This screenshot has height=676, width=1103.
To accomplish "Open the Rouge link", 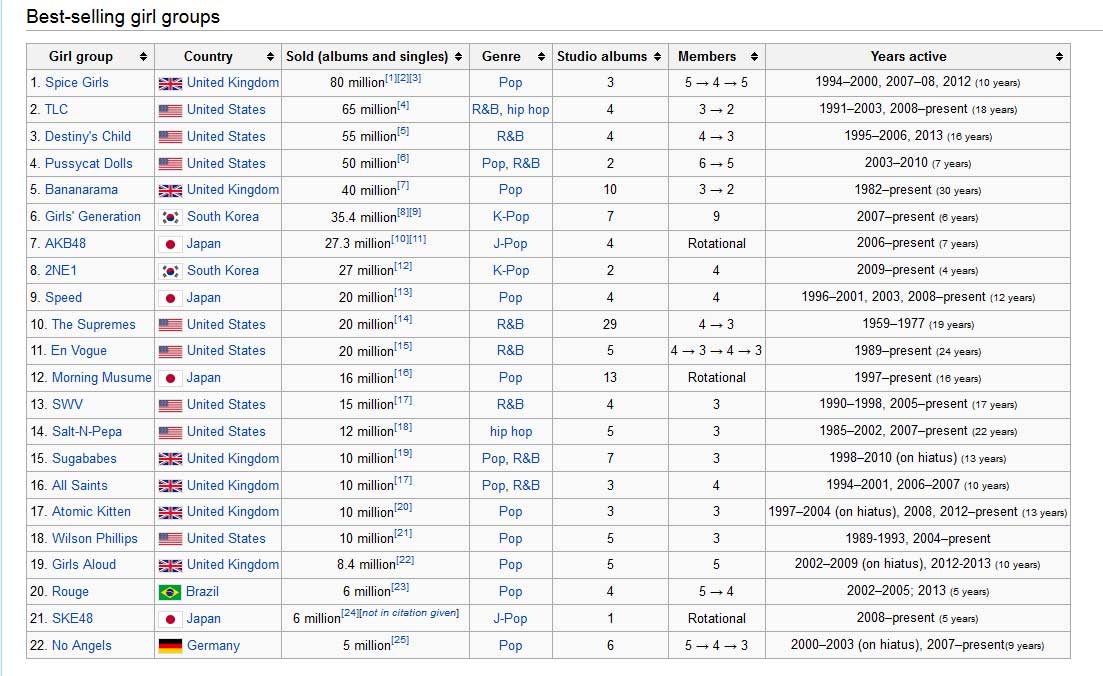I will coord(70,592).
